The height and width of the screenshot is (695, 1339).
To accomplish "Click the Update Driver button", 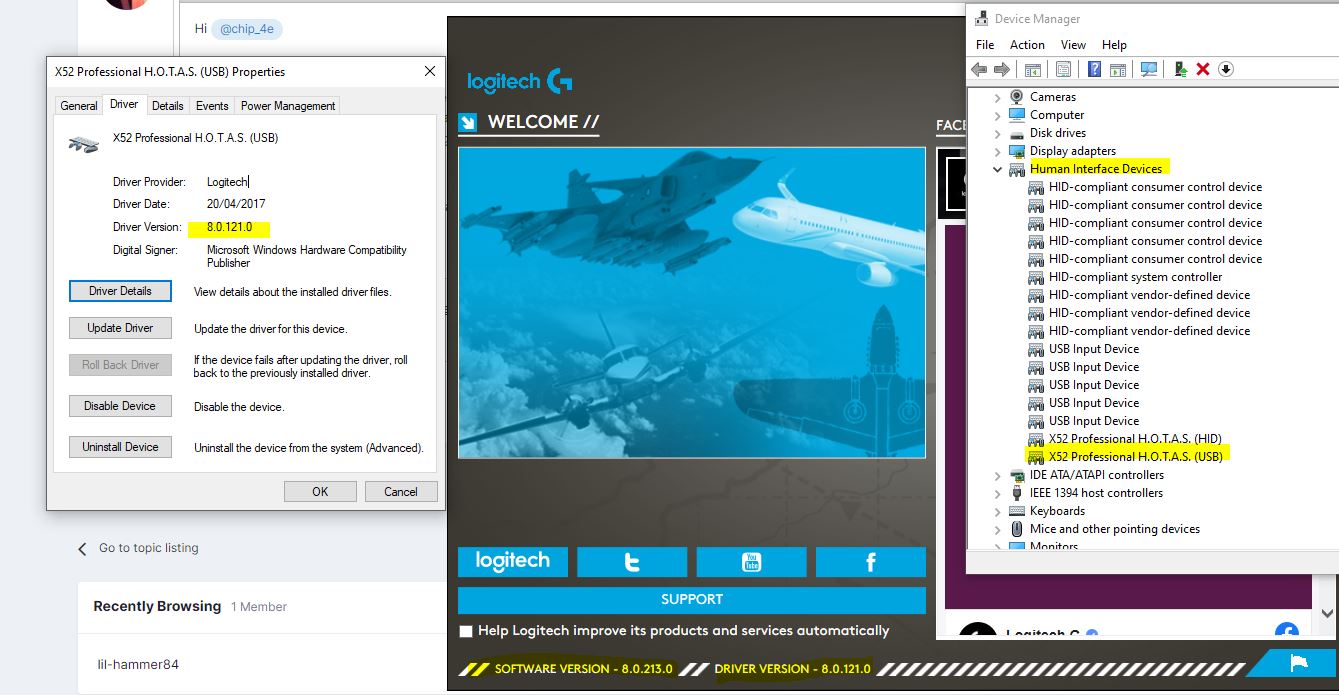I will [x=120, y=328].
